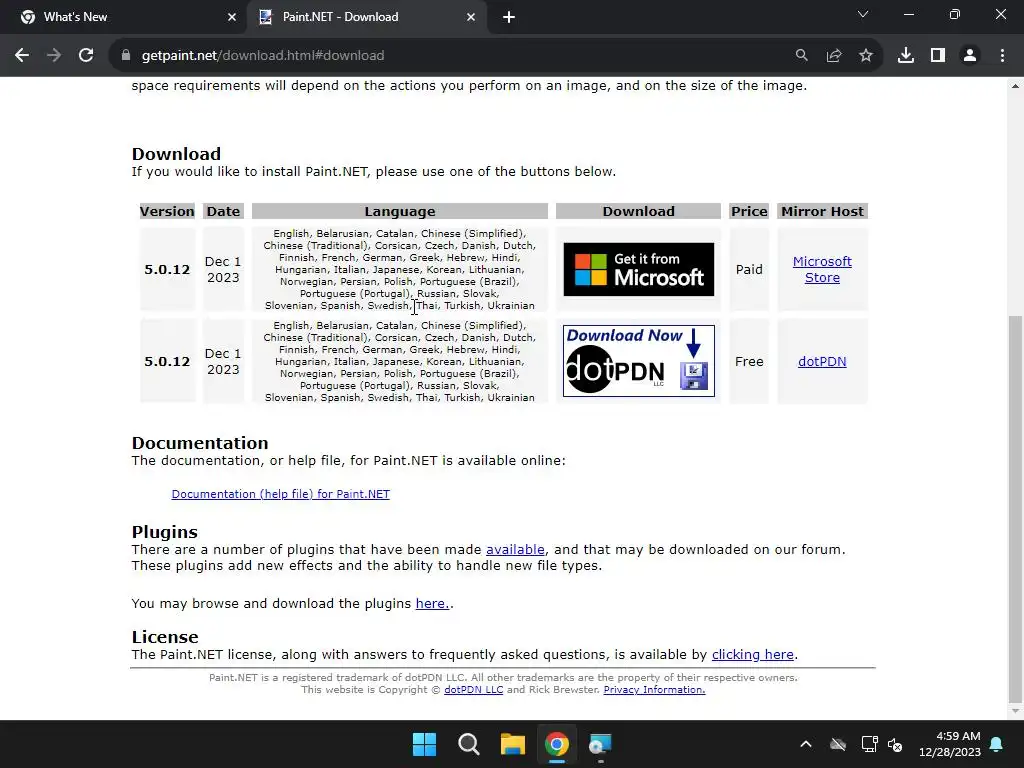Click the 'Free' price cell
The width and height of the screenshot is (1024, 768).
[749, 362]
